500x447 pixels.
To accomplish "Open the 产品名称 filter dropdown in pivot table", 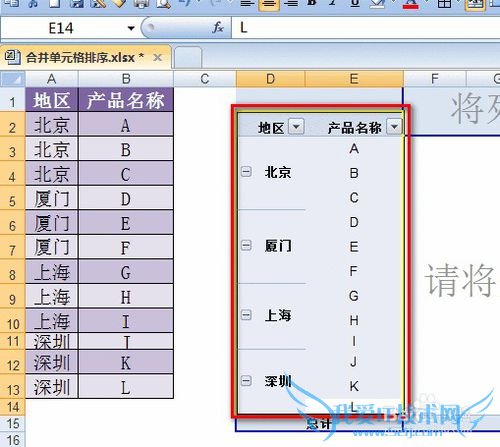I will click(394, 127).
